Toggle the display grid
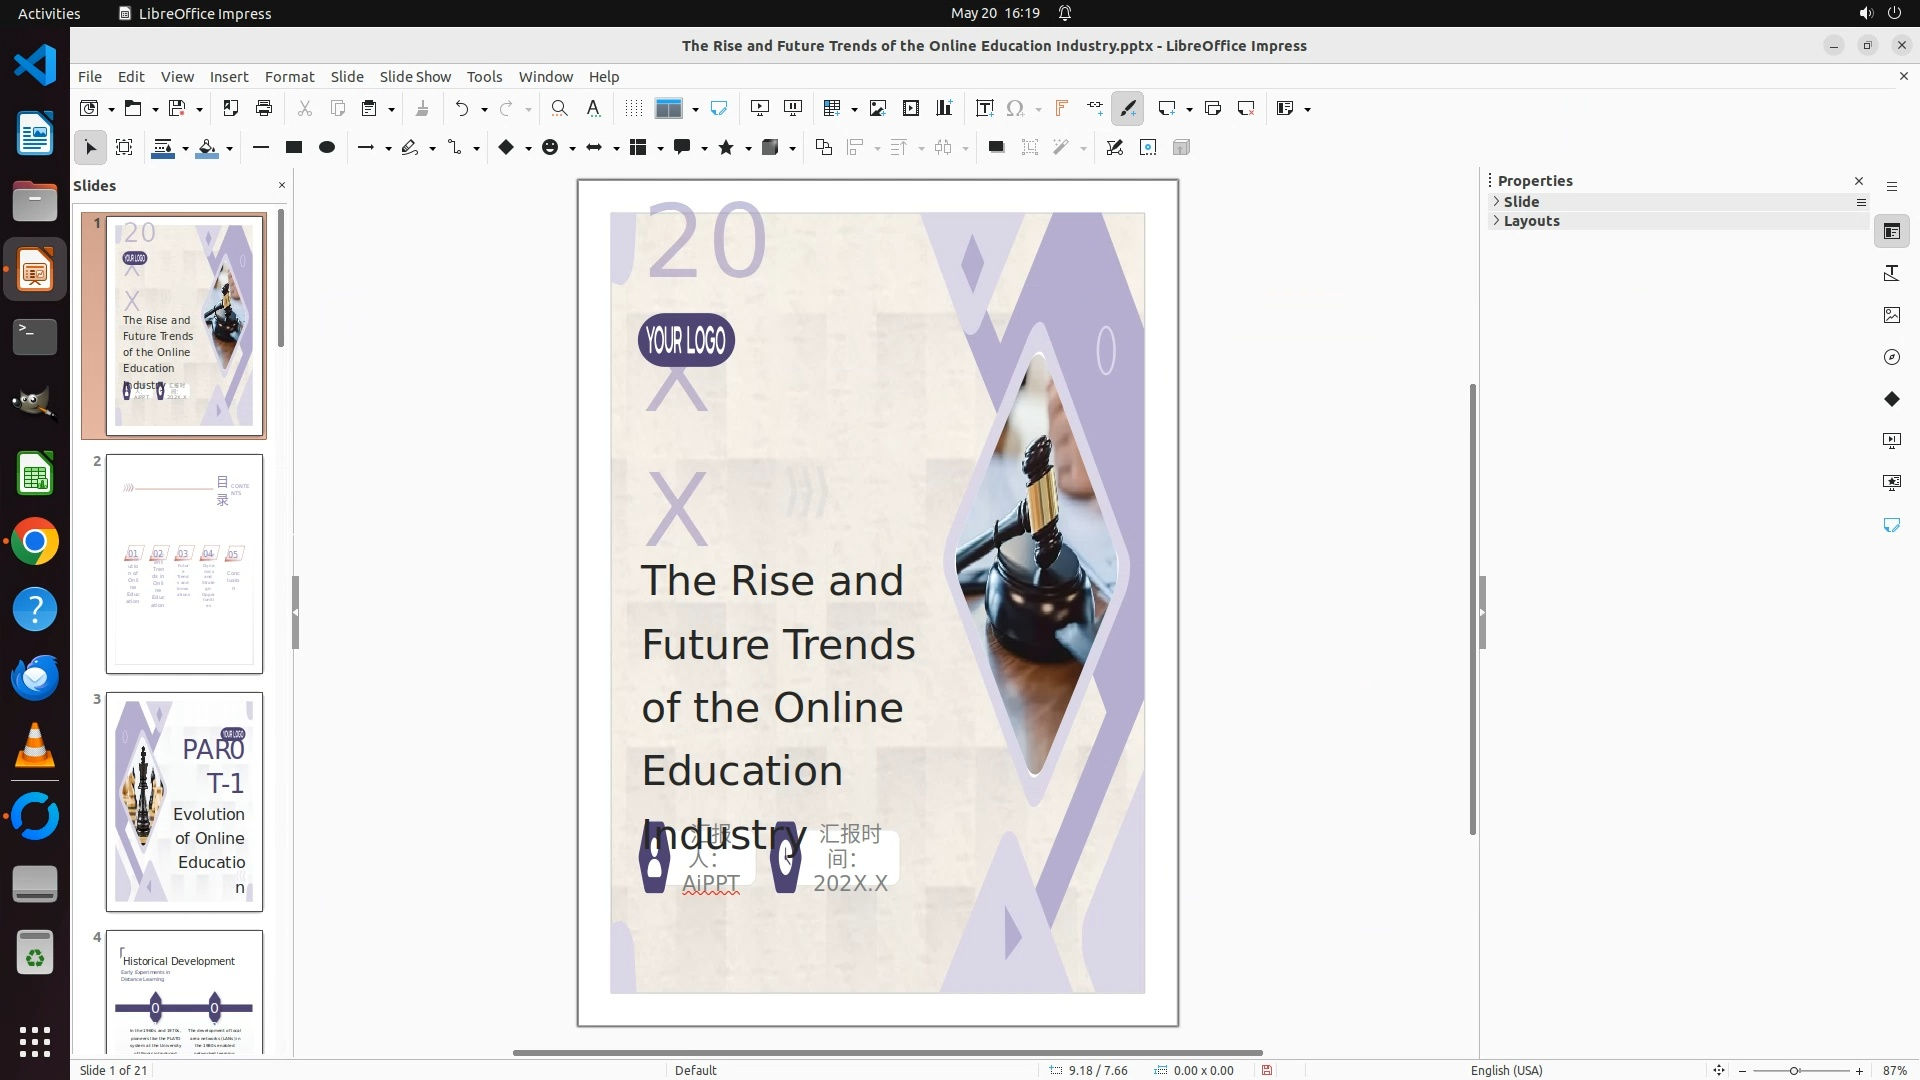The image size is (1920, 1080). click(x=633, y=108)
